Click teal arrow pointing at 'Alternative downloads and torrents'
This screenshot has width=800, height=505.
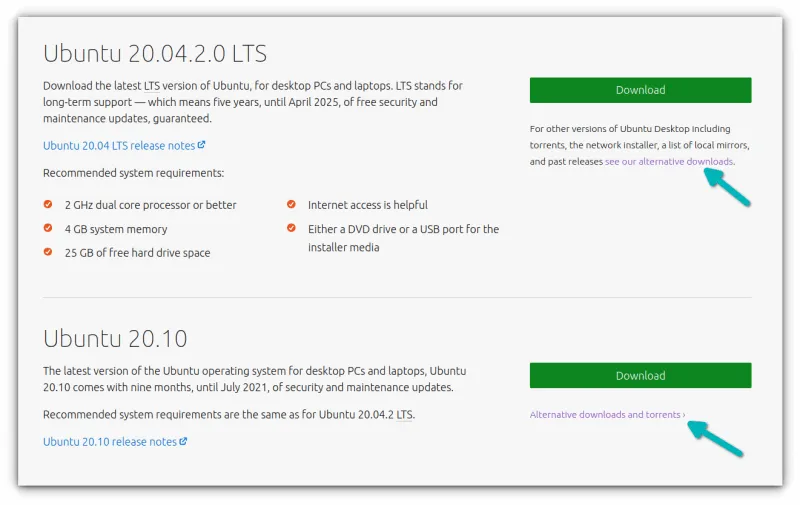click(717, 438)
